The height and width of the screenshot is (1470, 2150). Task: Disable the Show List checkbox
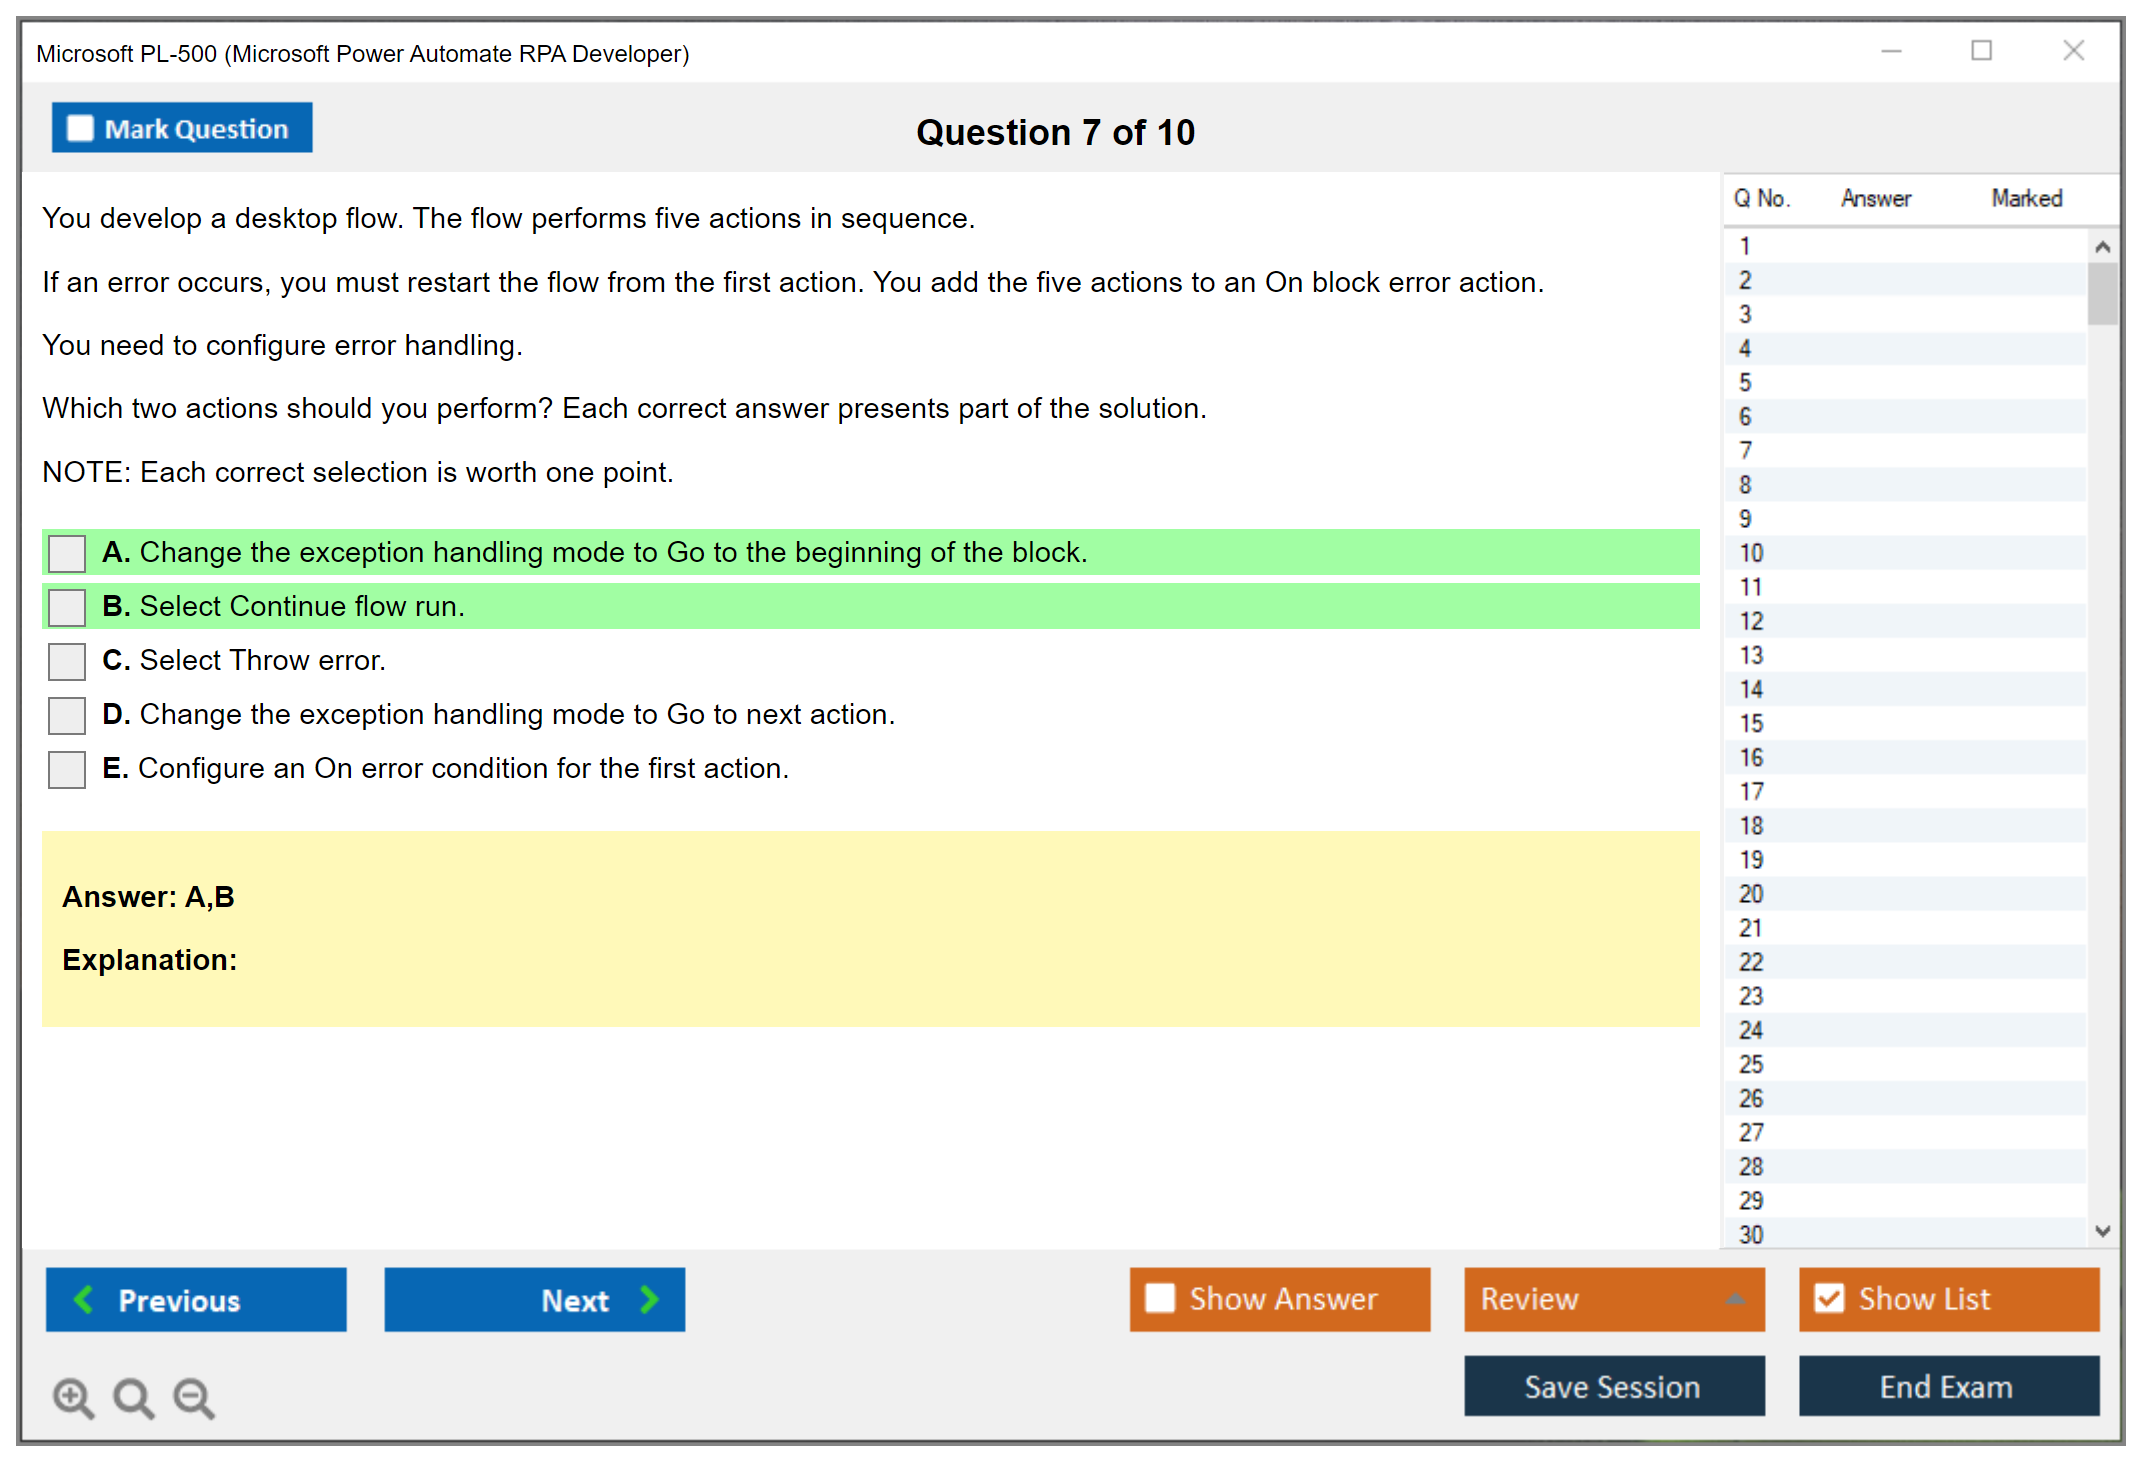tap(1829, 1298)
